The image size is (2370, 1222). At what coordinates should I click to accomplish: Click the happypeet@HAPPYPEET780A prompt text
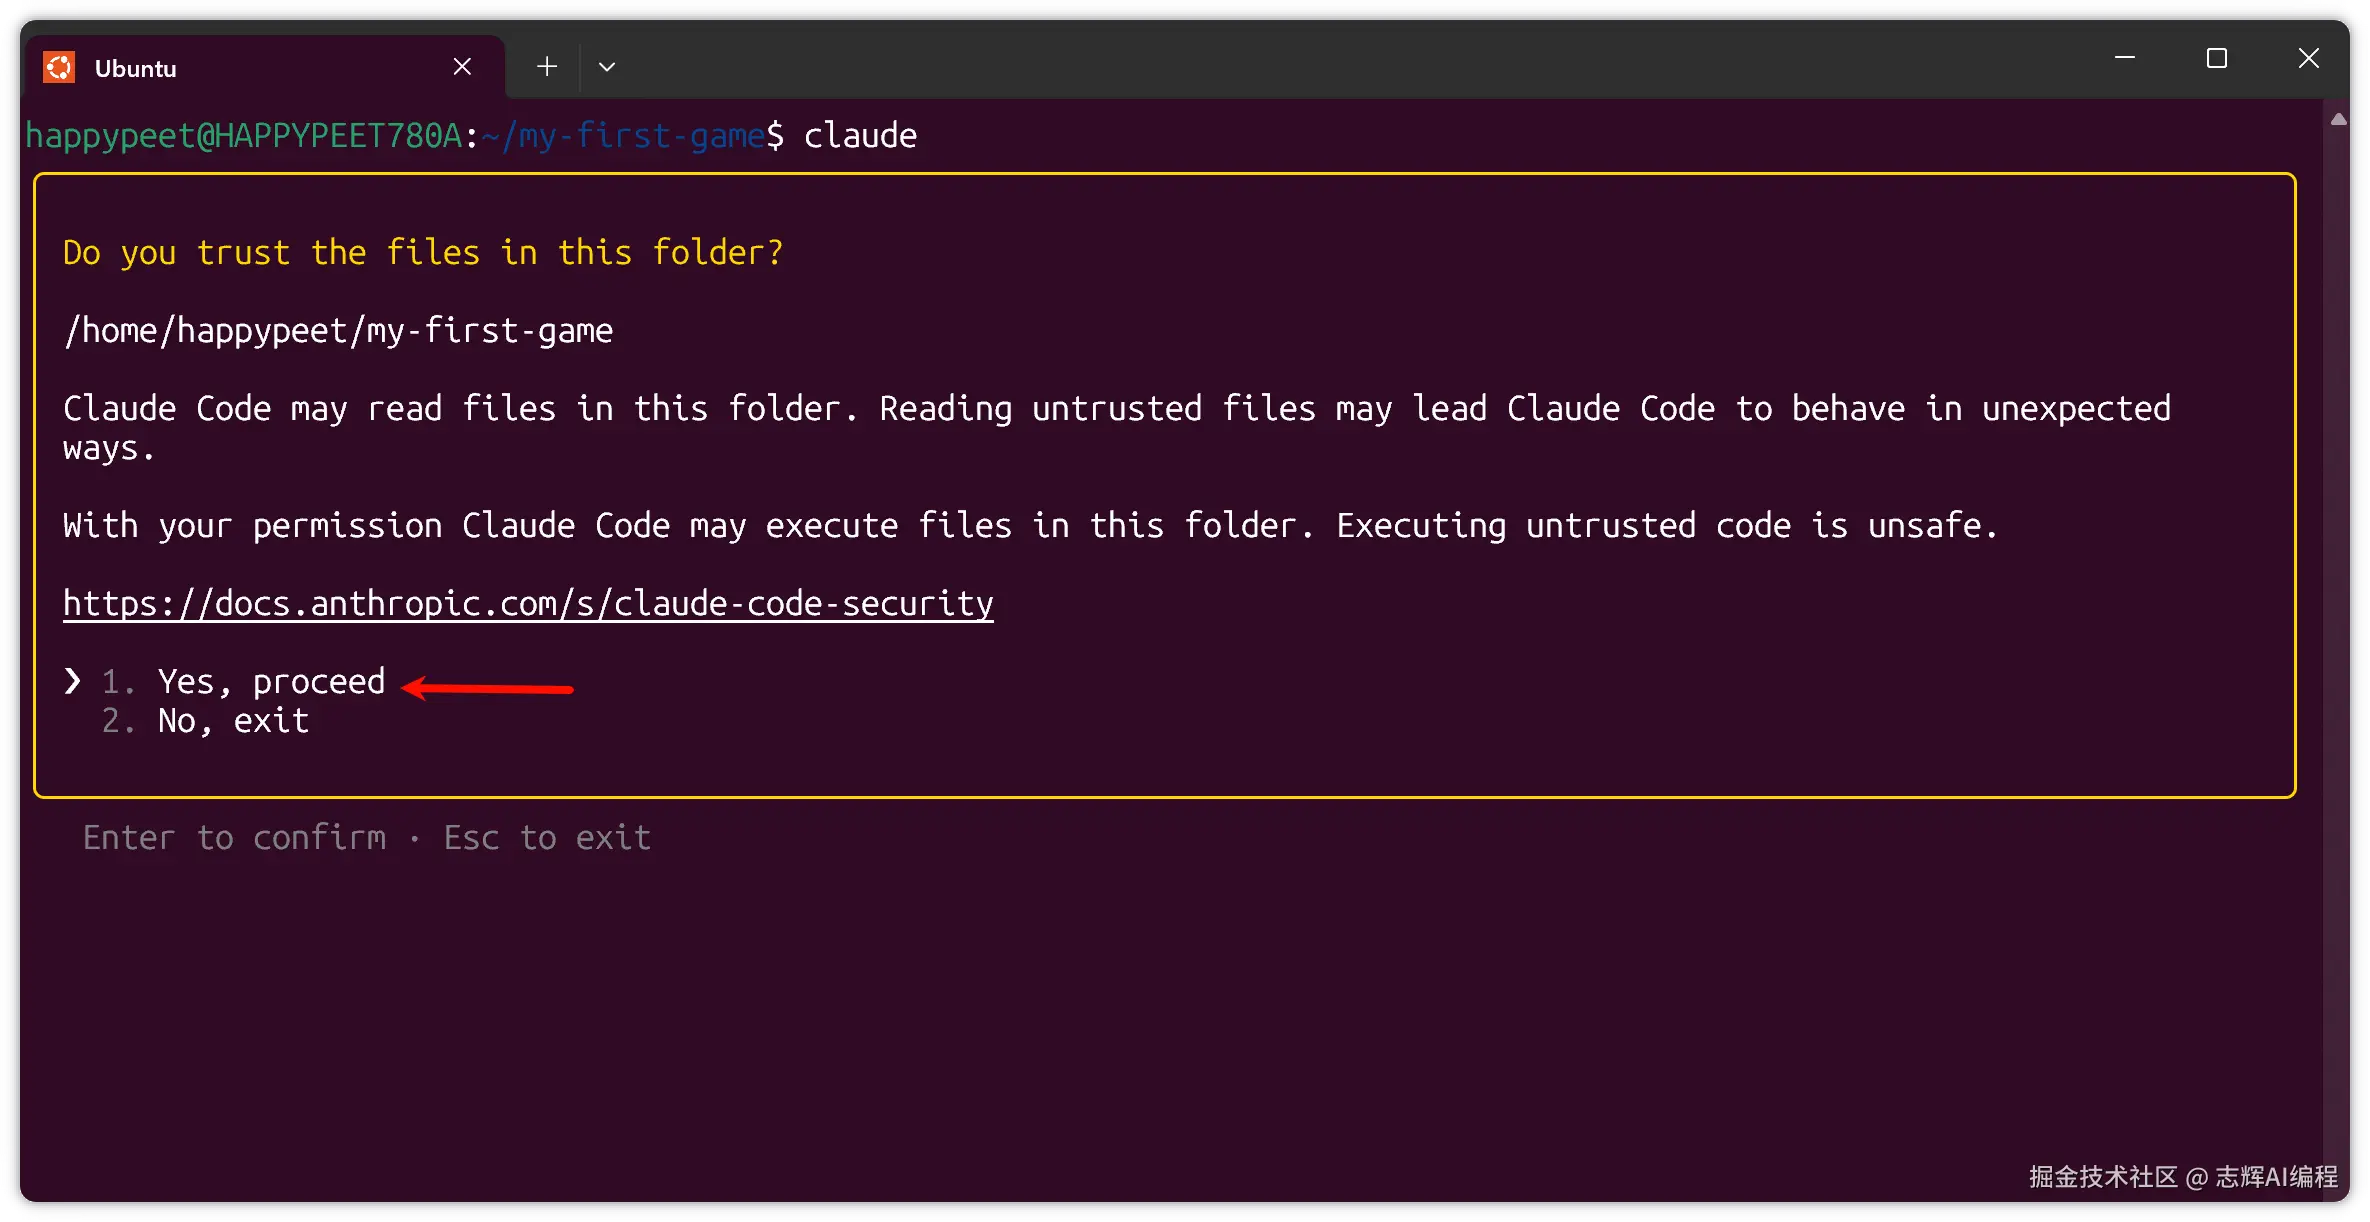pos(244,136)
